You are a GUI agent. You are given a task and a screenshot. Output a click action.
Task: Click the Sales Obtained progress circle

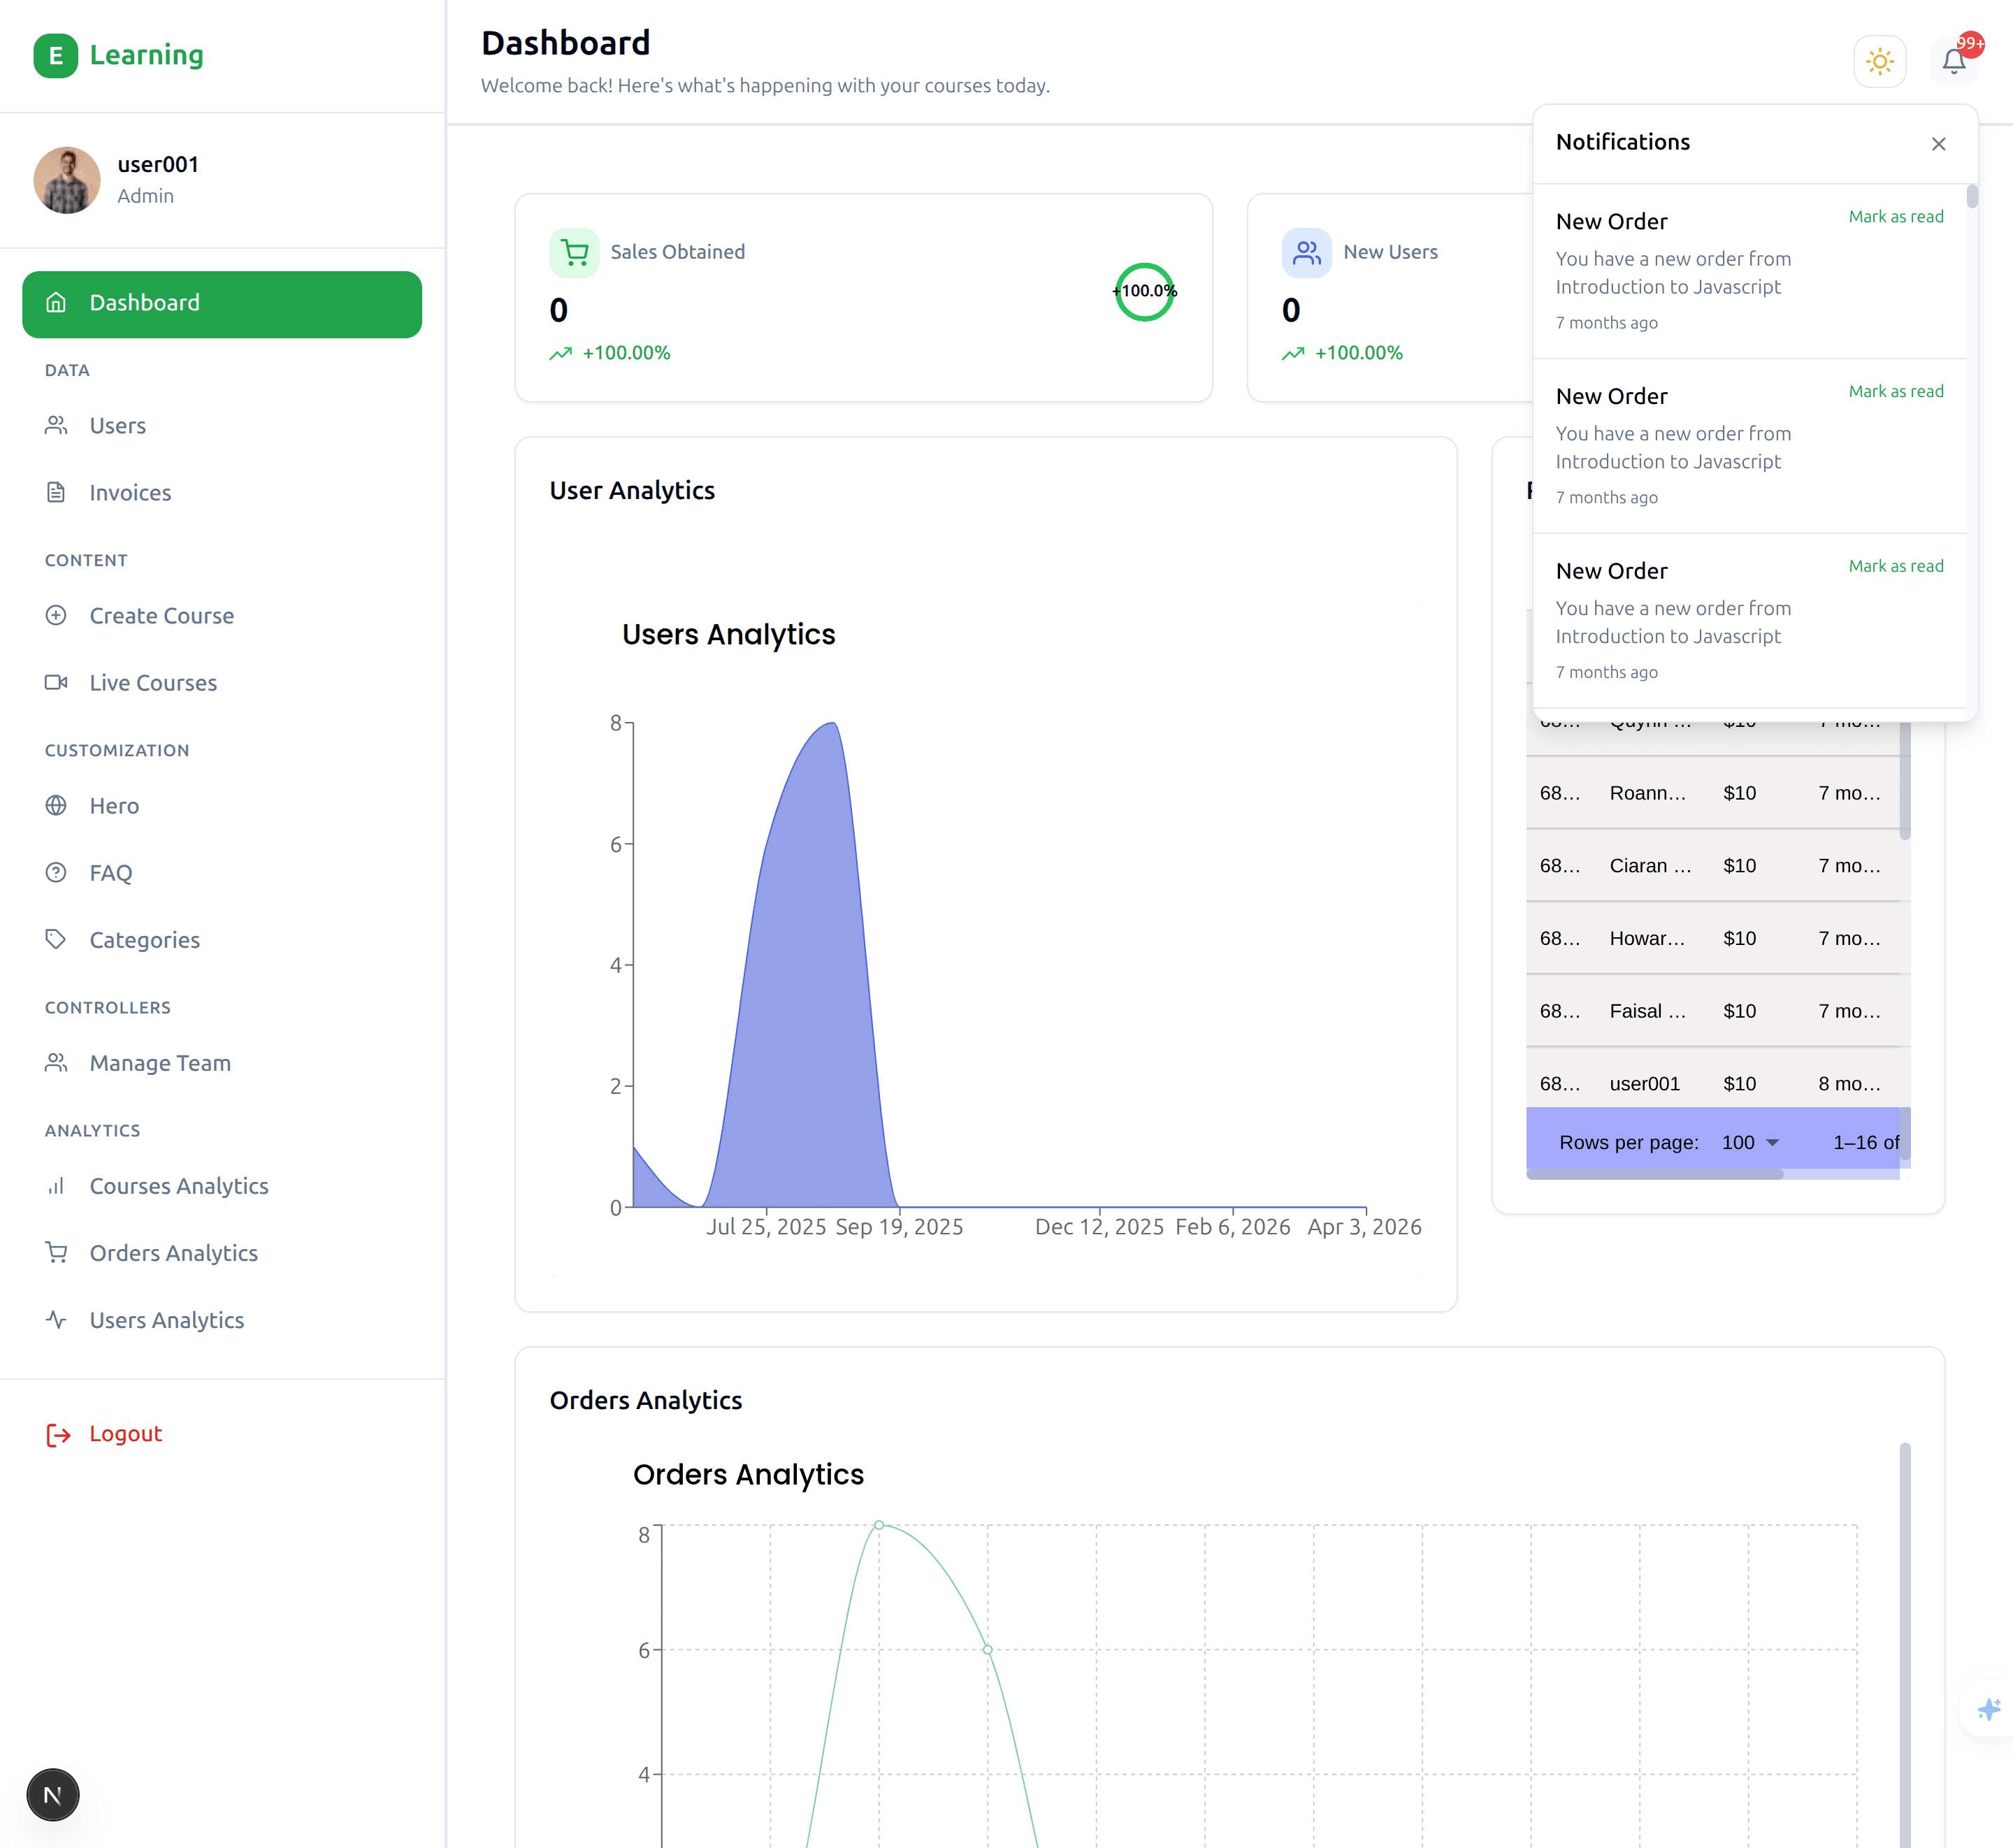pos(1144,292)
